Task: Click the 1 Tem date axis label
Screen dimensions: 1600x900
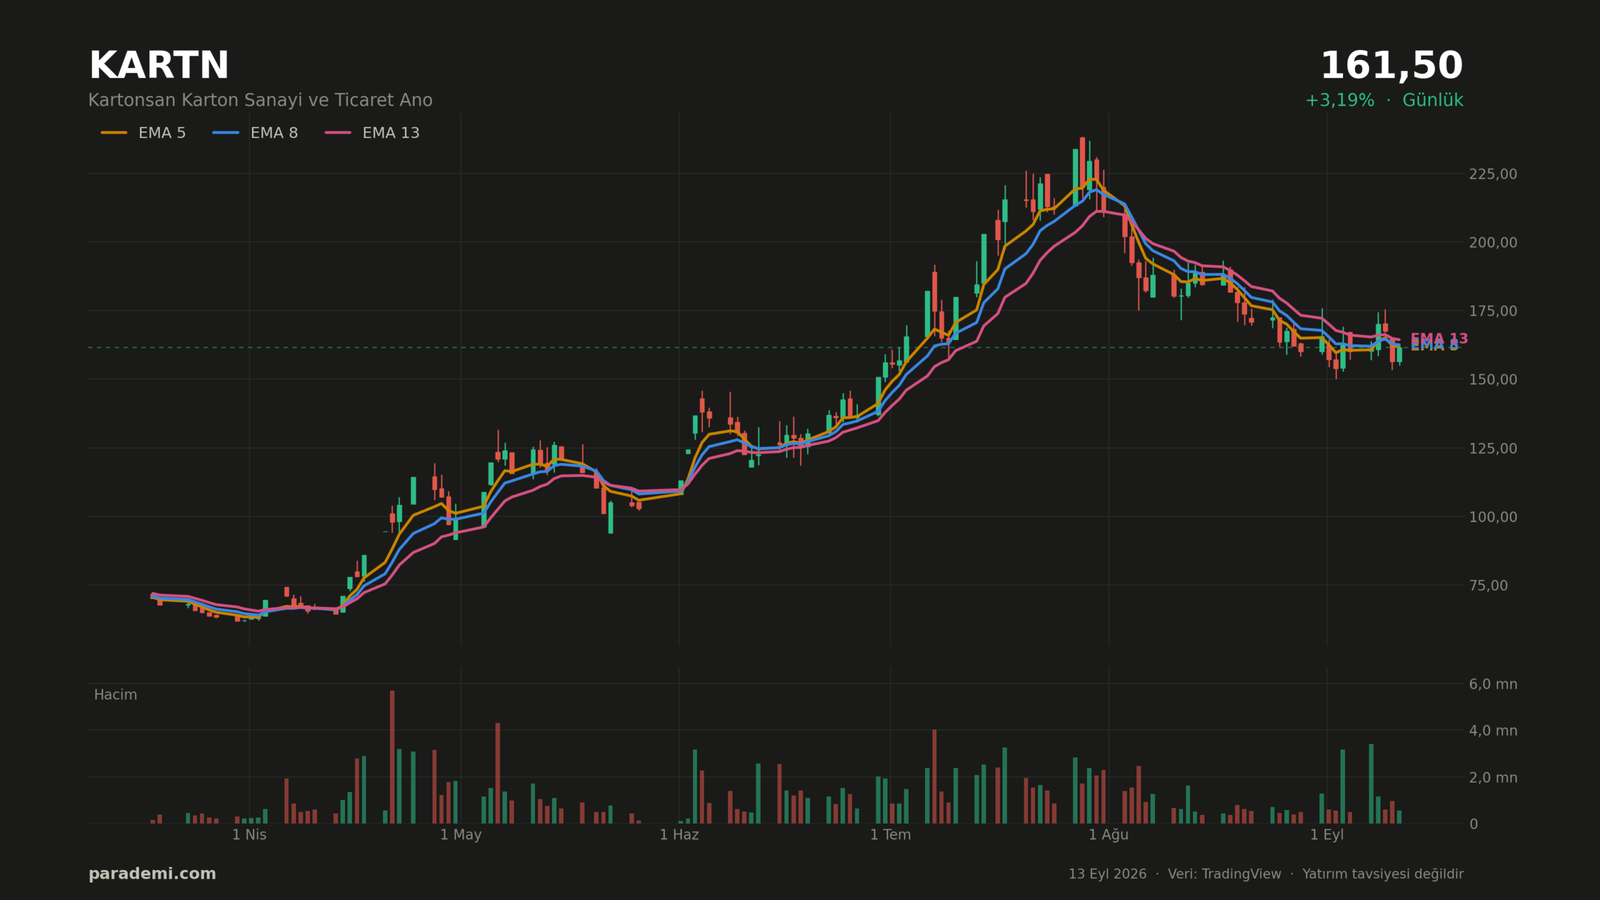Action: tap(890, 835)
